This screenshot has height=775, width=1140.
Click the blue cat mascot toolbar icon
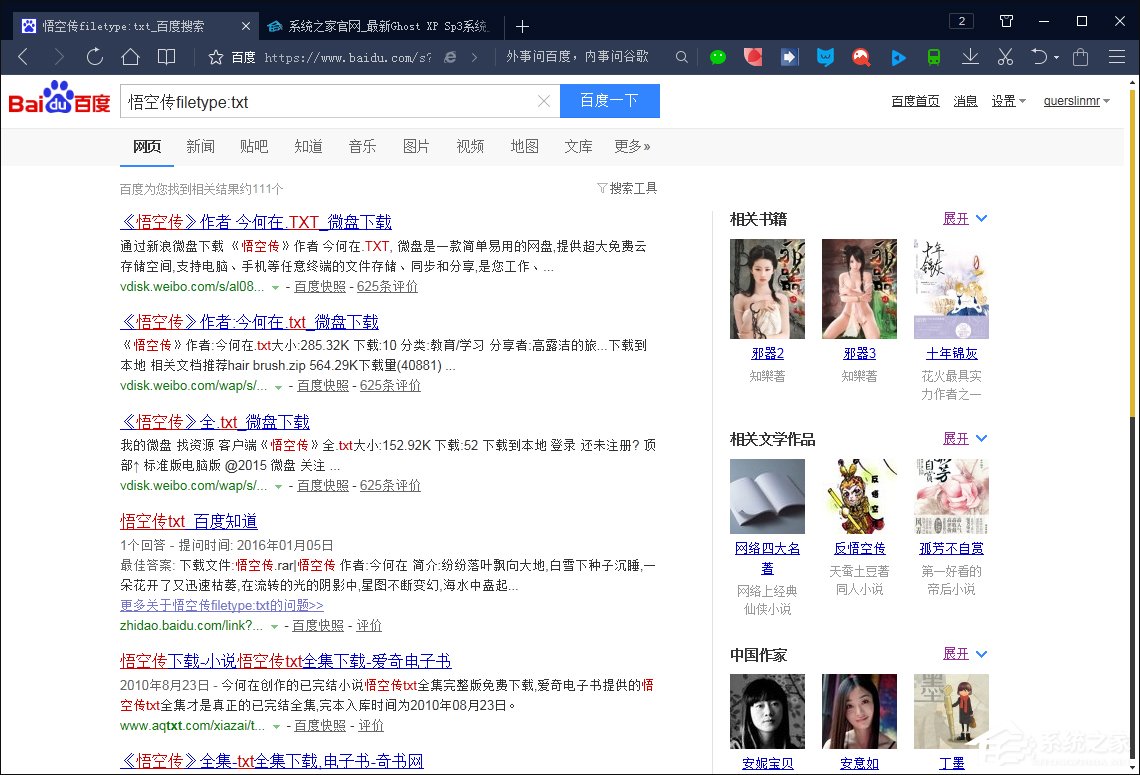(x=825, y=57)
